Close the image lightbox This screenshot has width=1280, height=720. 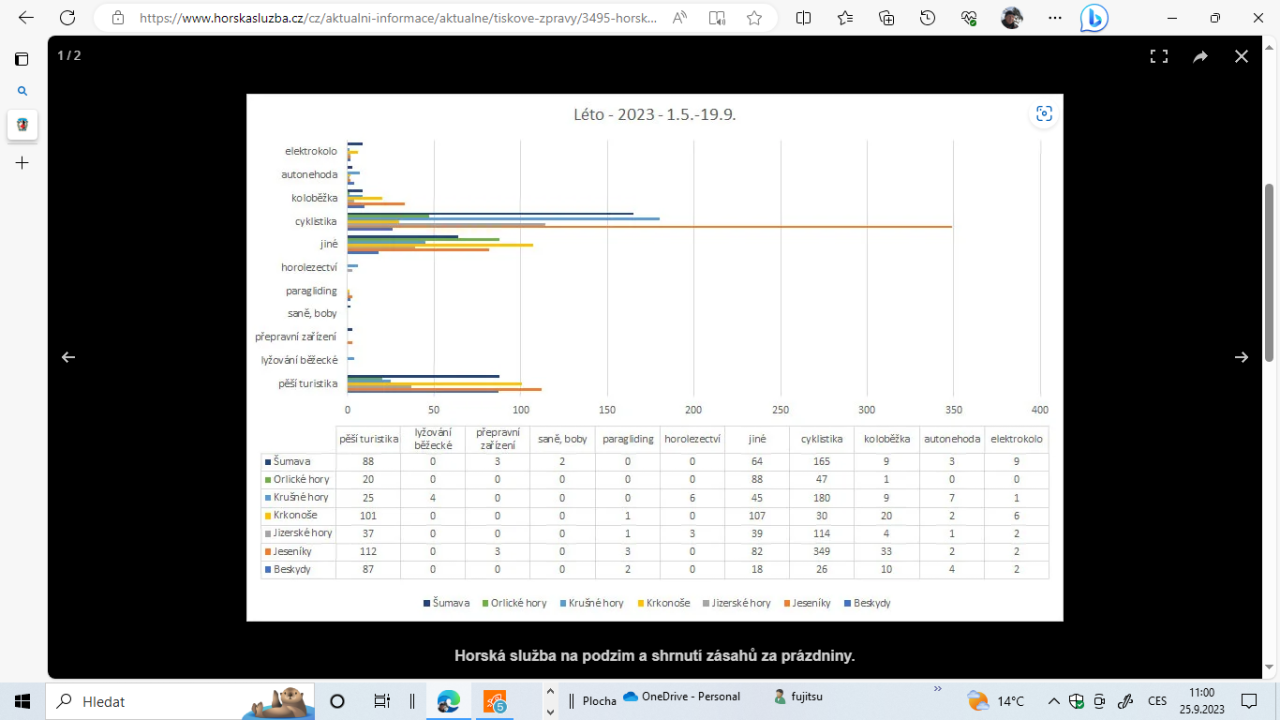(1241, 56)
